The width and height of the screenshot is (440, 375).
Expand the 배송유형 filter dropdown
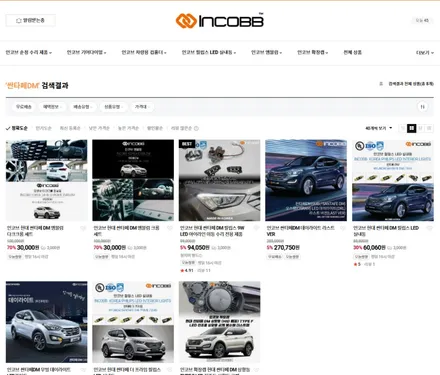82,107
